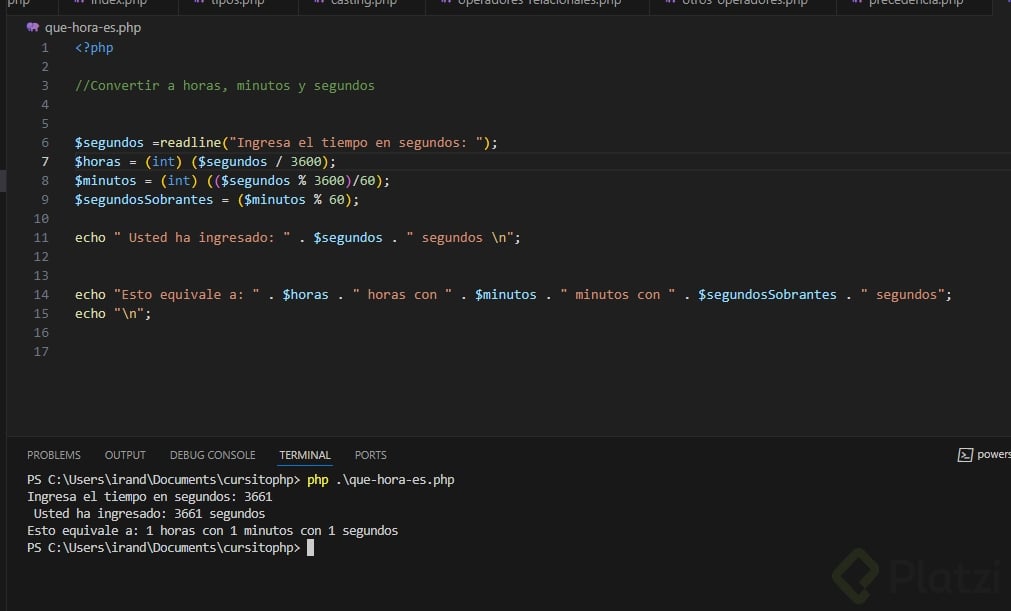The image size is (1011, 611).
Task: Click line number 7 in the gutter
Action: click(44, 162)
